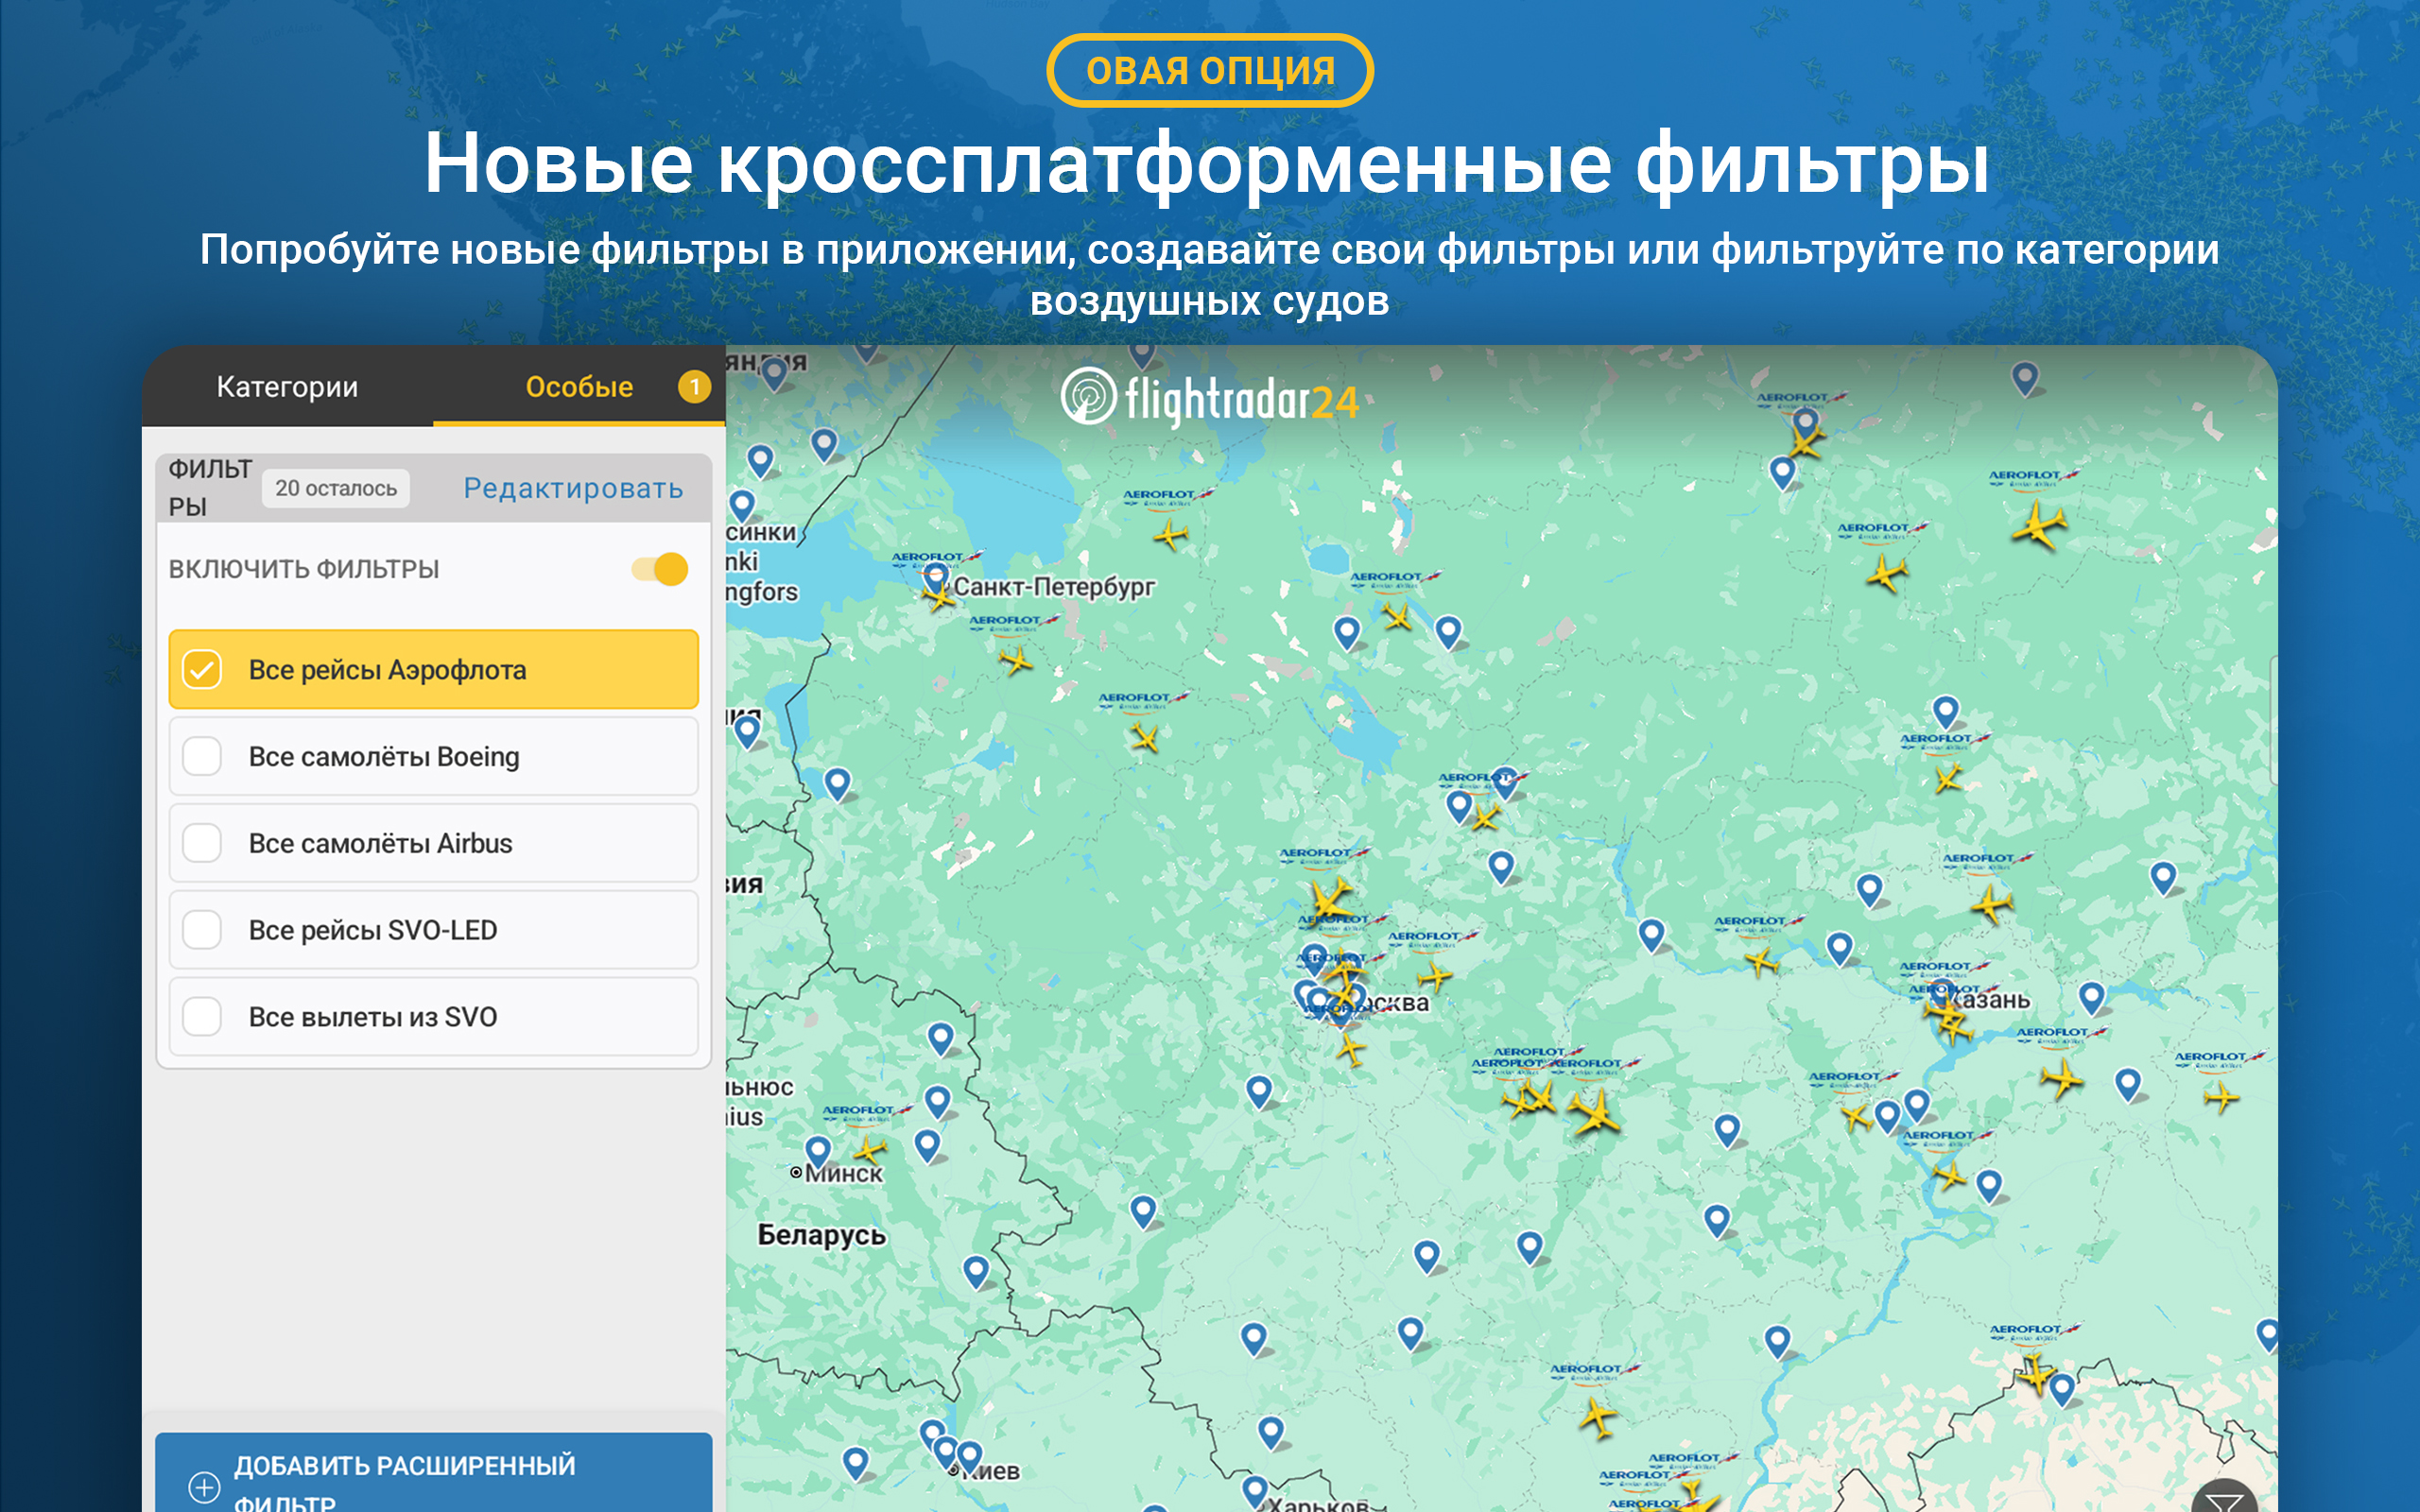The width and height of the screenshot is (2420, 1512).
Task: Uncheck the Все рейсы Аэрофлота checkbox
Action: (x=202, y=669)
